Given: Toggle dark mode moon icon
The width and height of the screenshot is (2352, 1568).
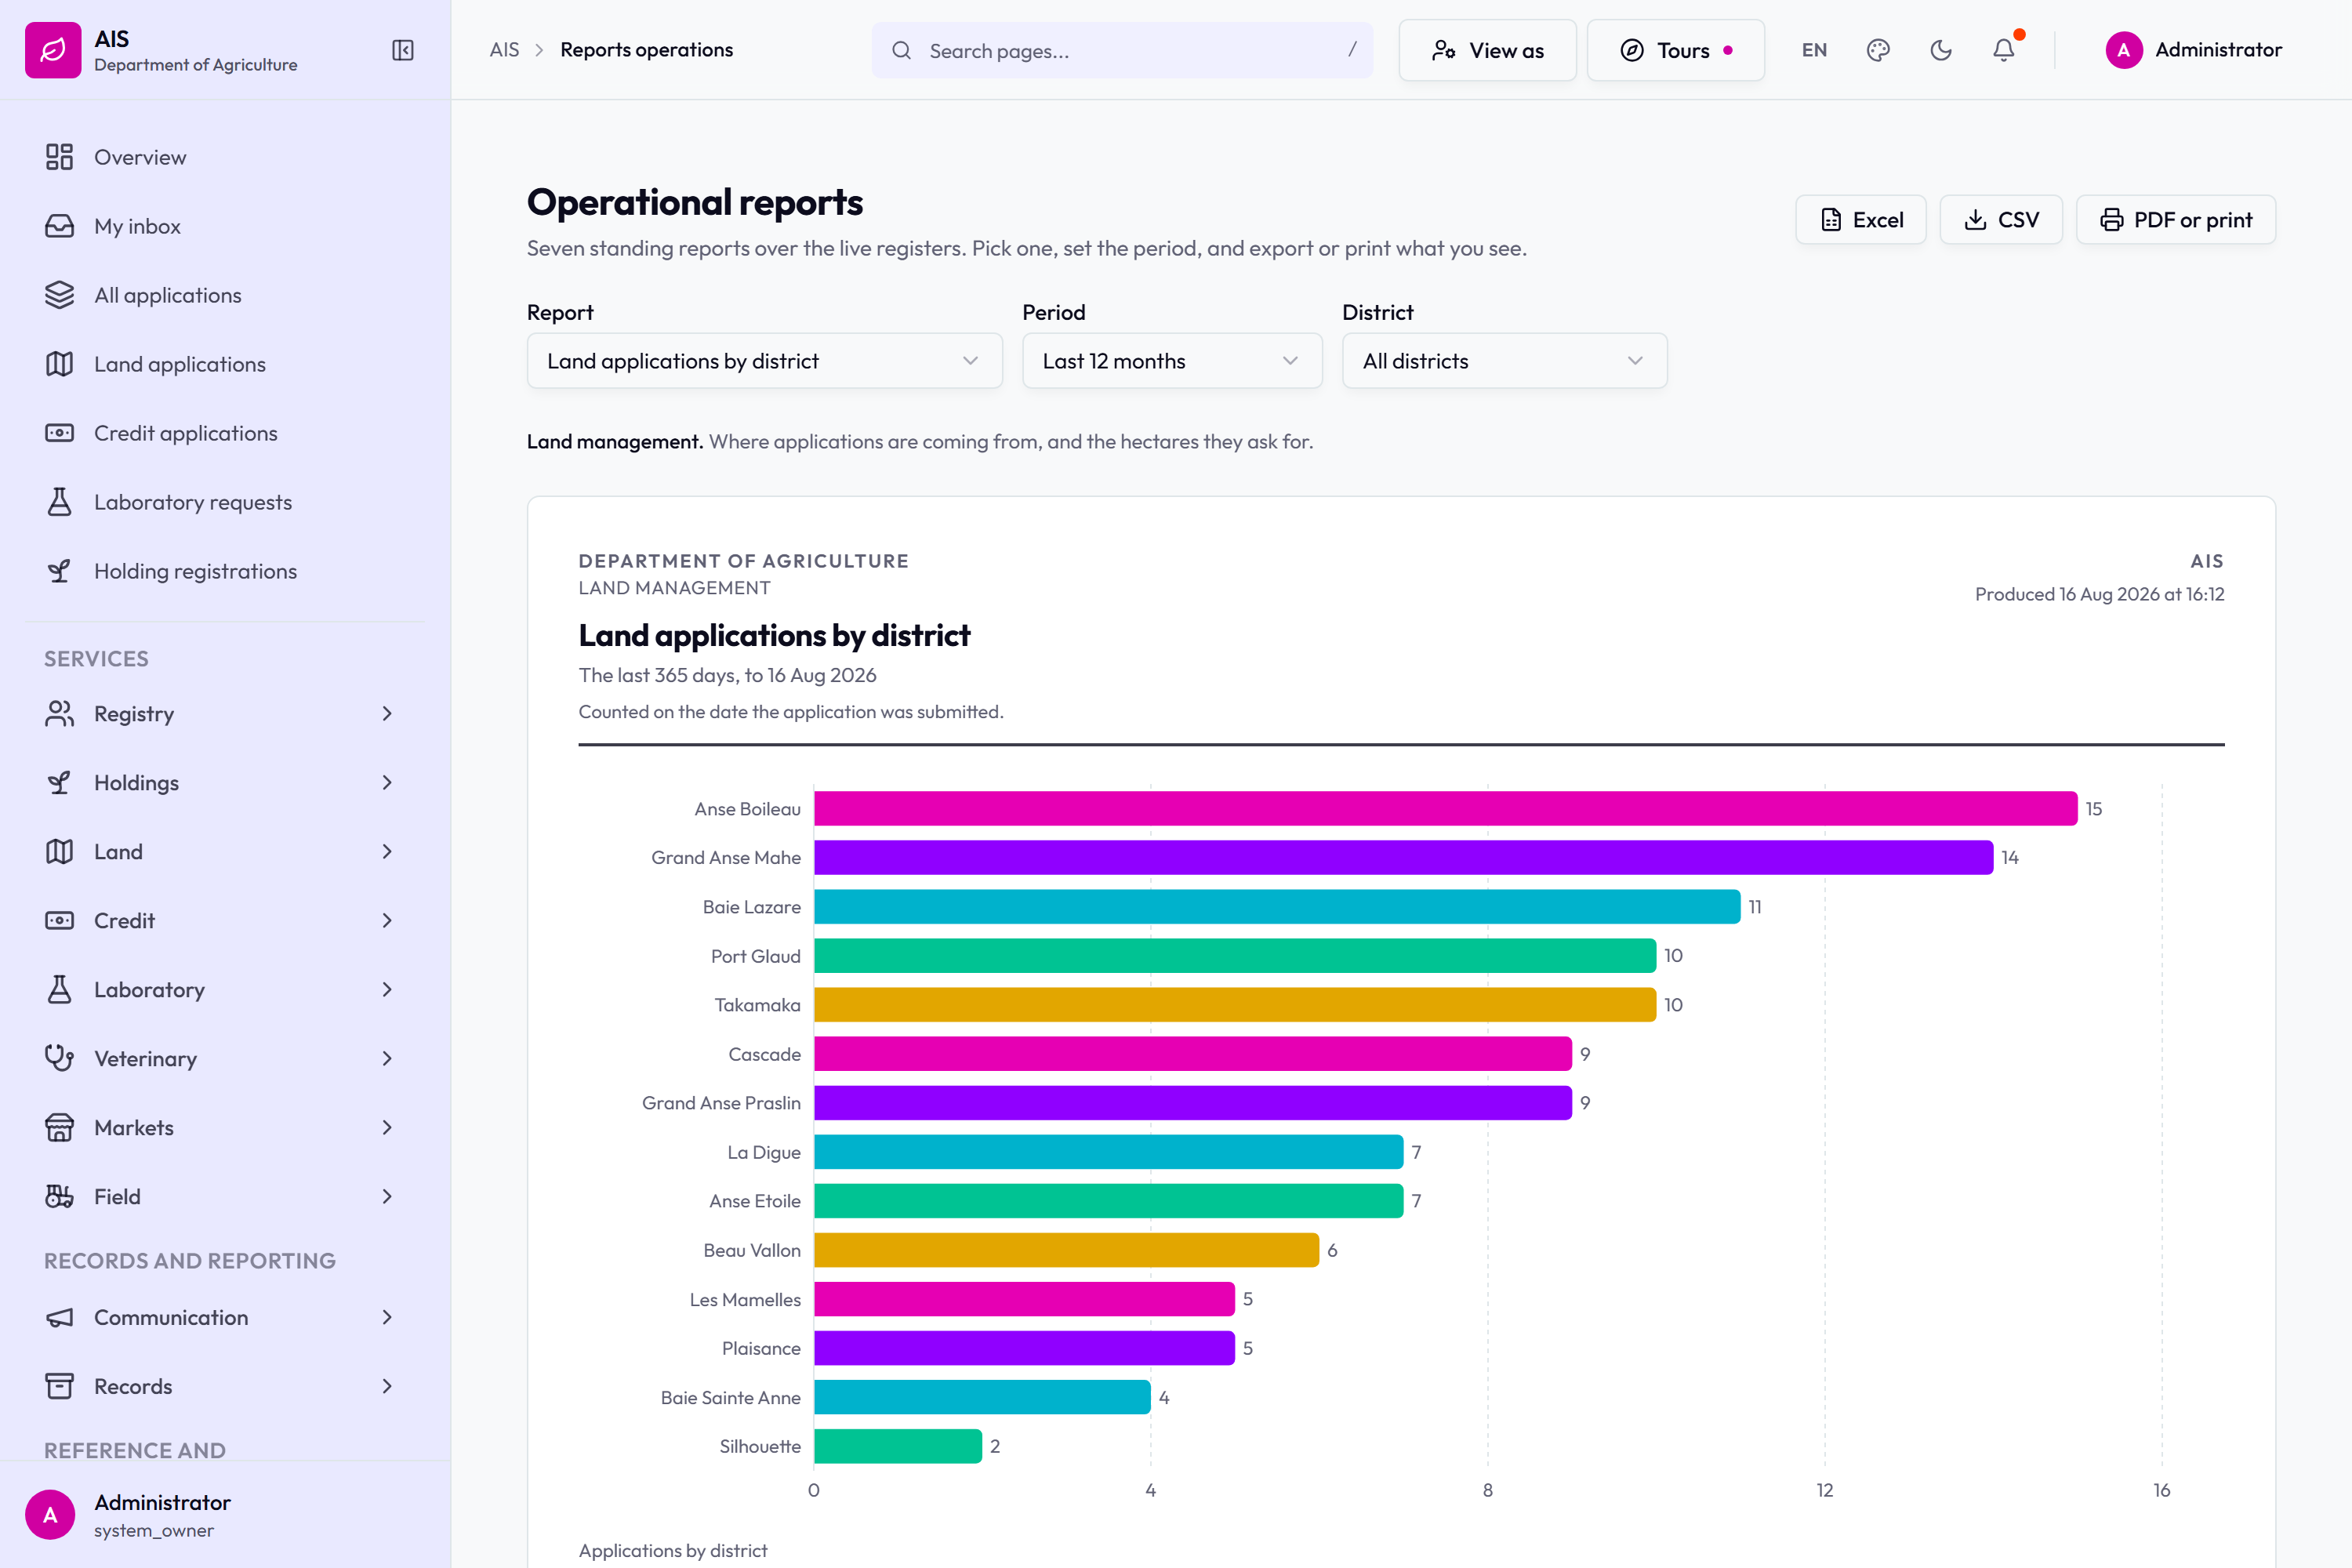Looking at the screenshot, I should [x=1941, y=50].
